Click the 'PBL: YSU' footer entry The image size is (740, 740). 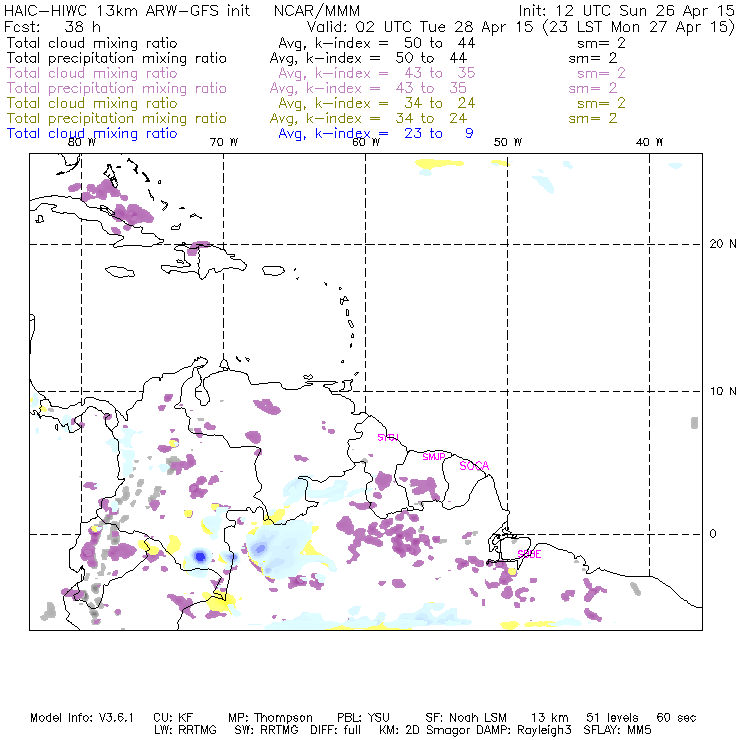[363, 718]
